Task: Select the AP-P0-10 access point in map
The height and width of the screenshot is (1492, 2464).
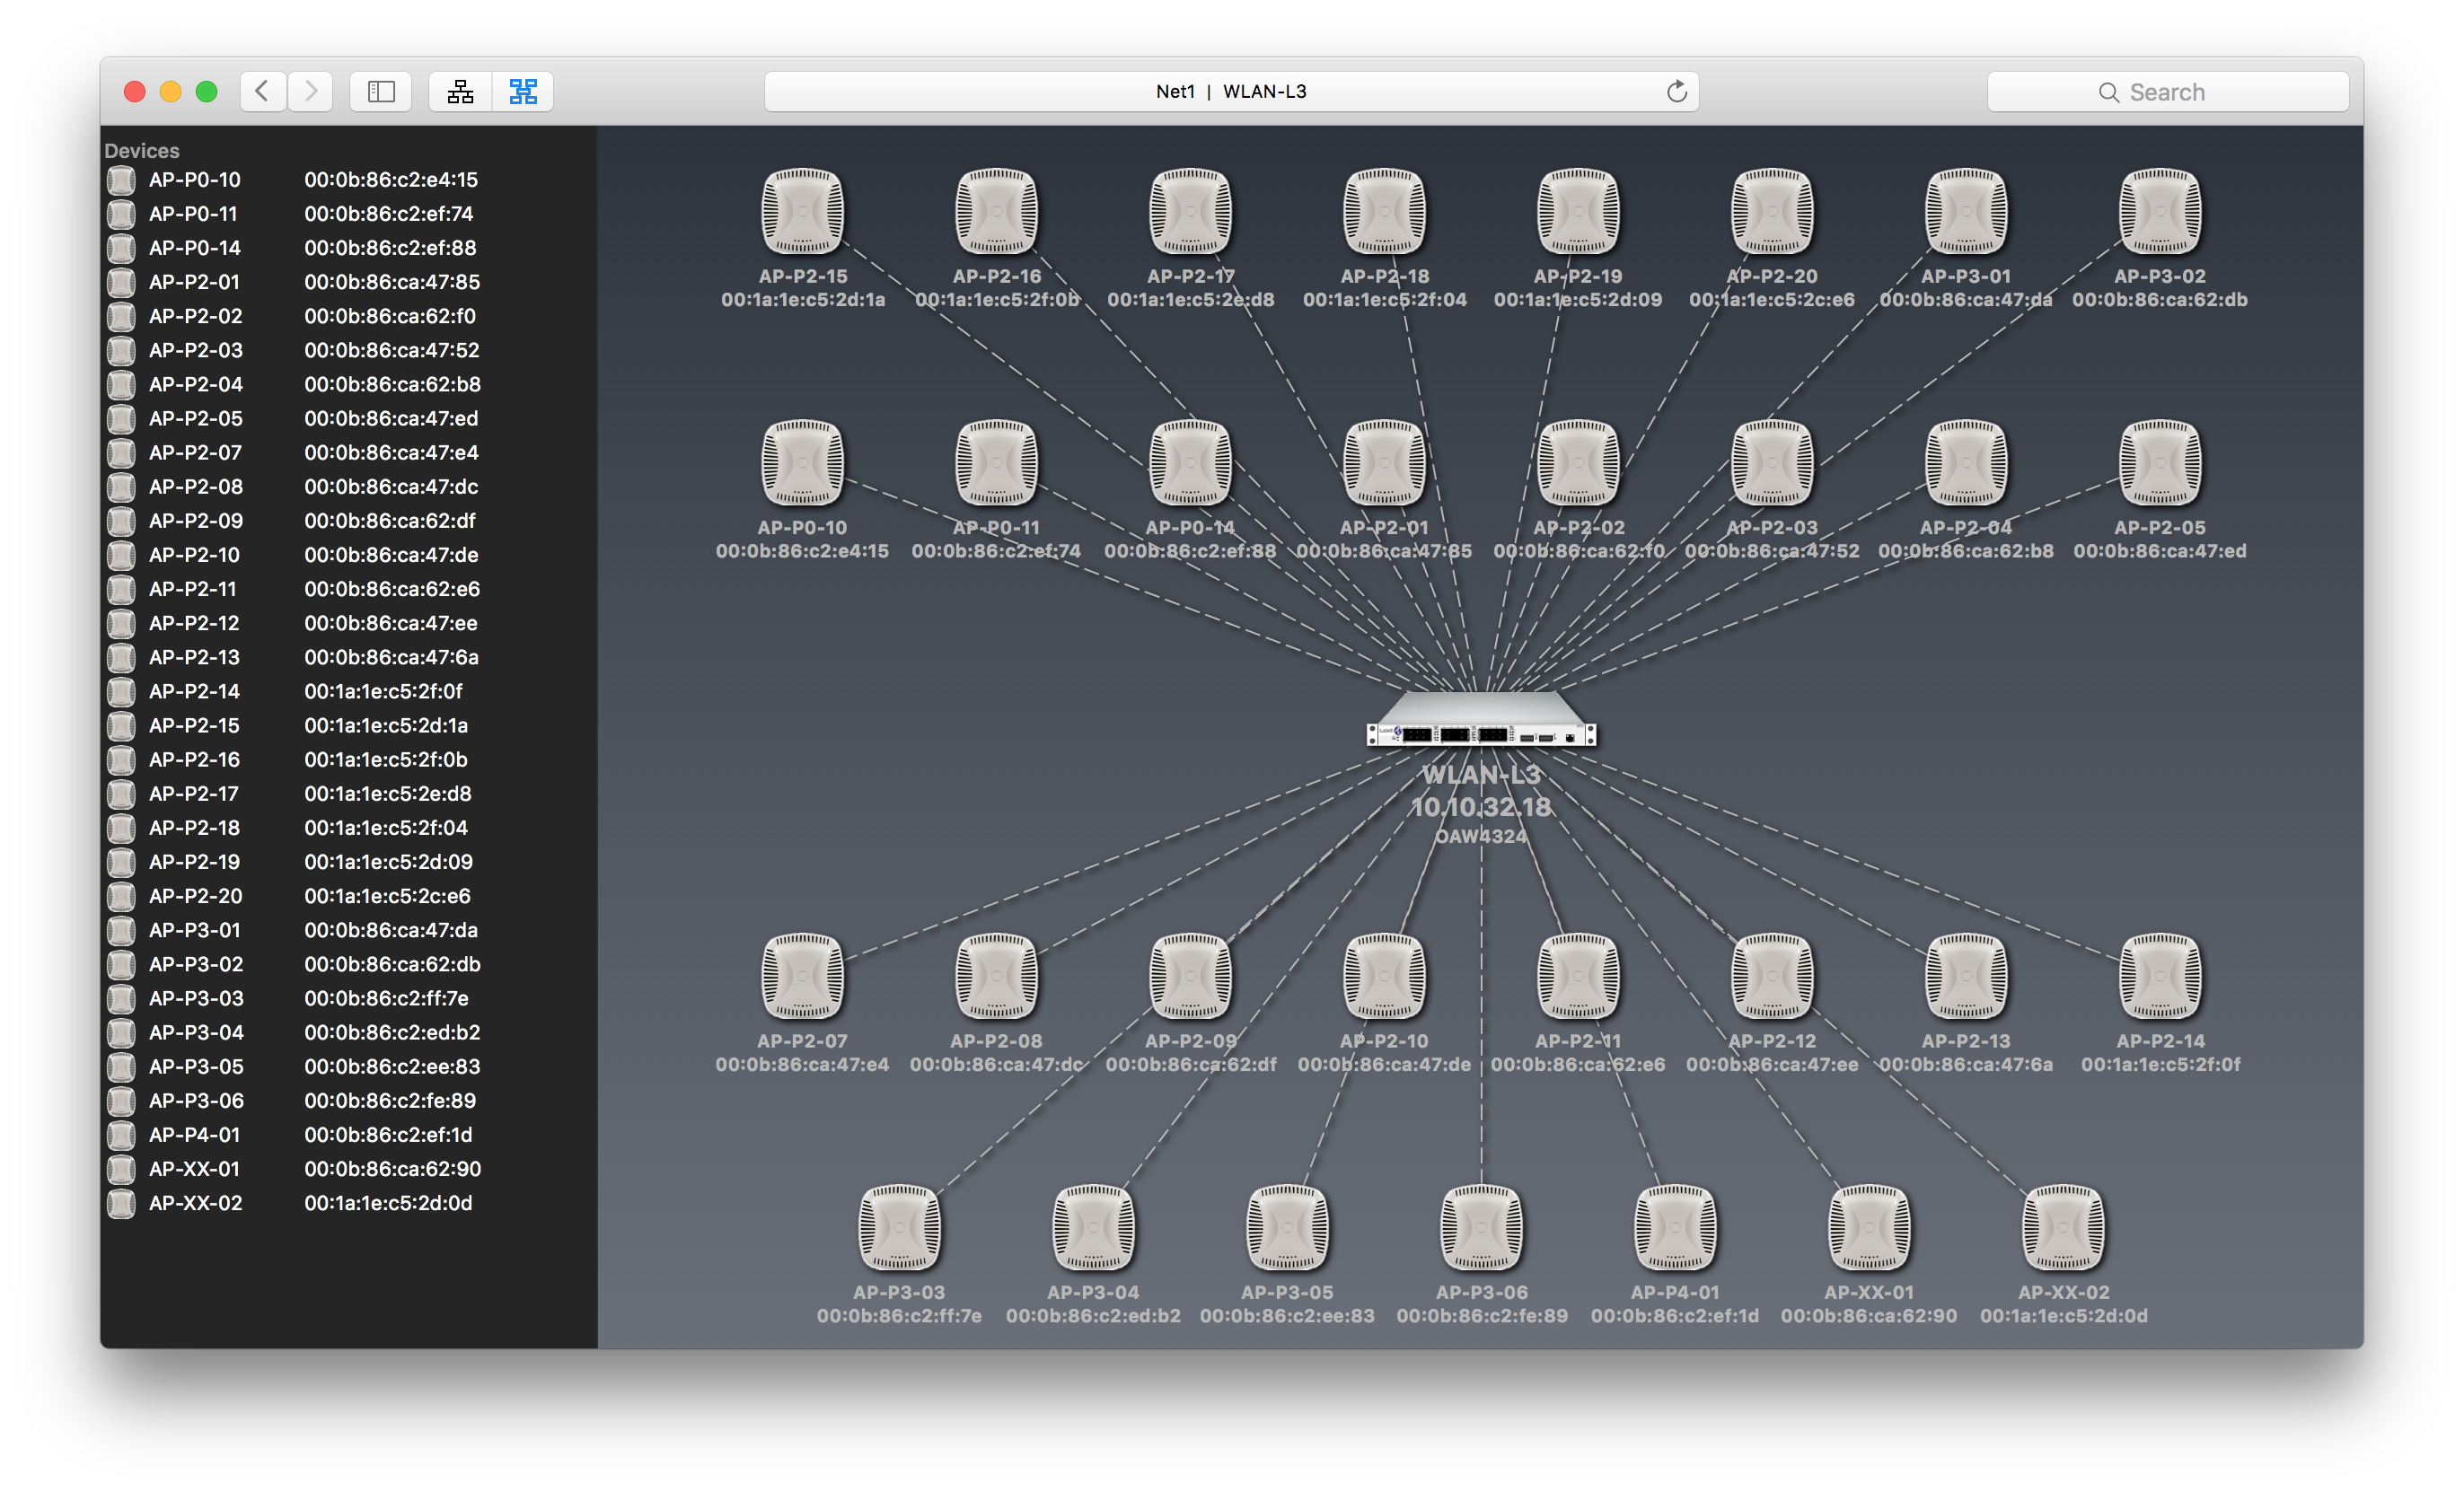Action: [802, 462]
